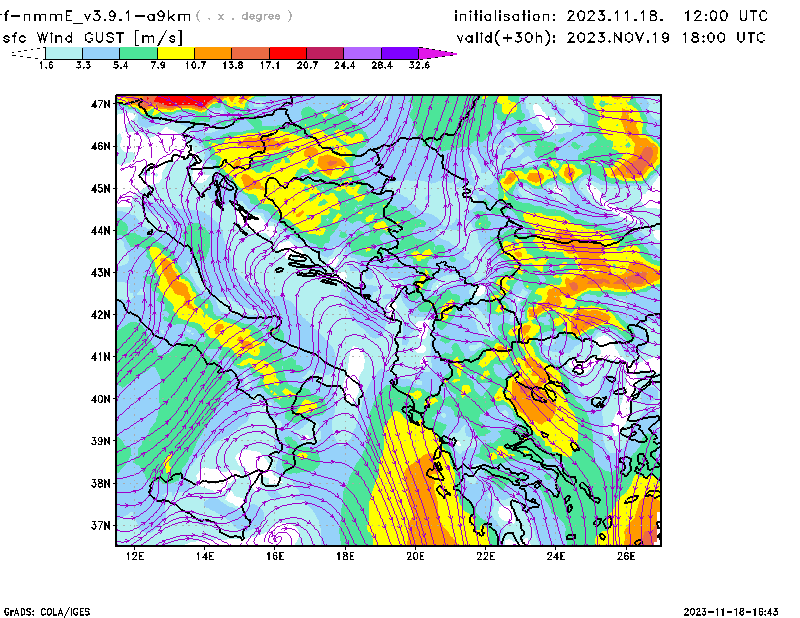This screenshot has width=800, height=618.
Task: Click the valid date 2023.NOV.19
Action: click(x=618, y=38)
